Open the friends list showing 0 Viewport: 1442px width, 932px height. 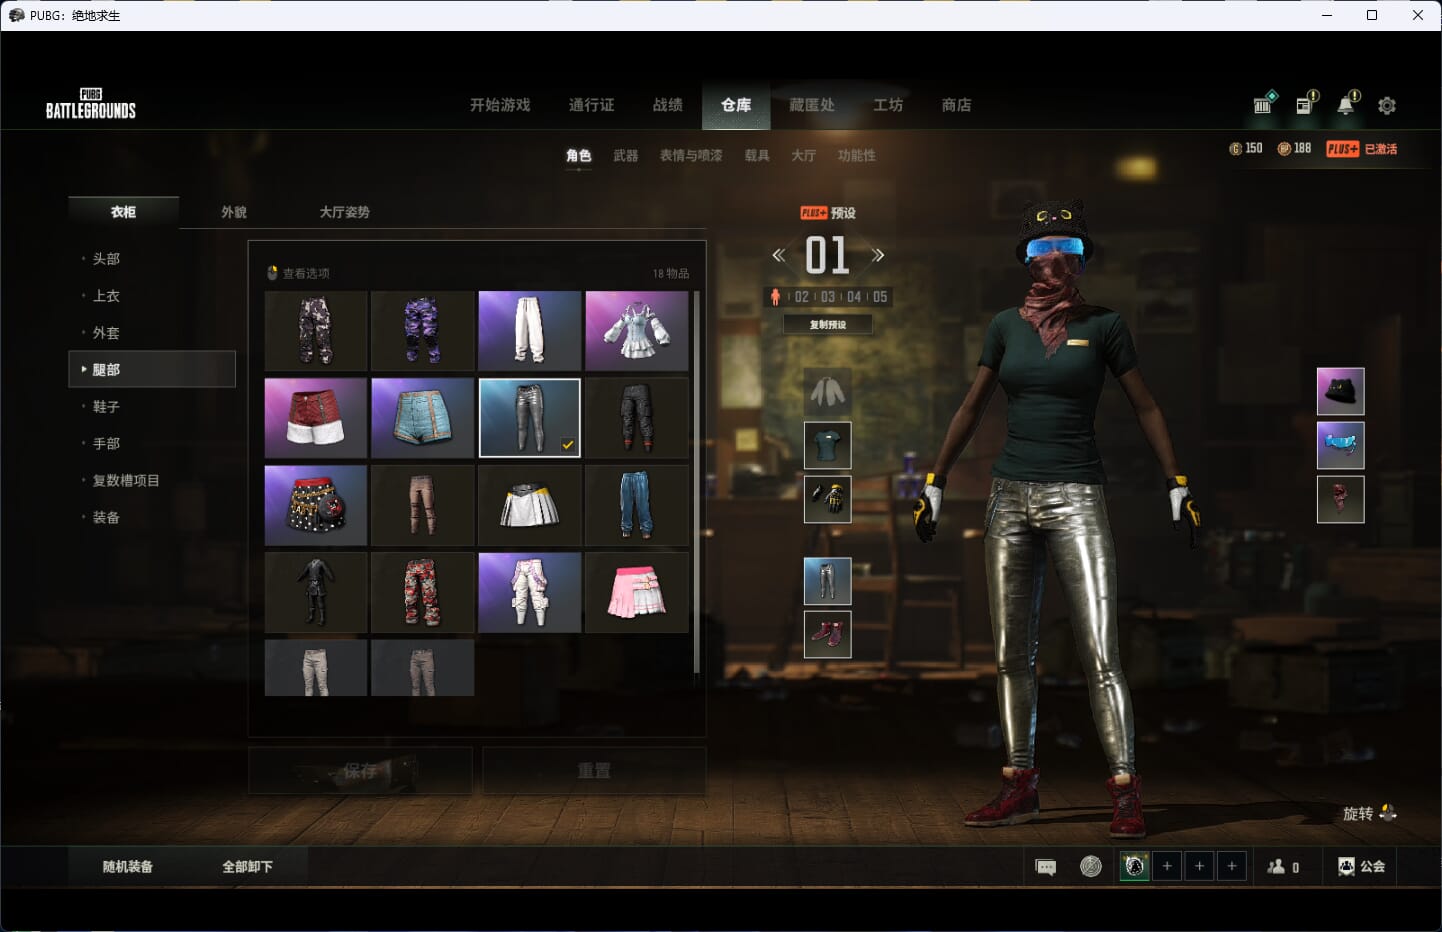click(1283, 867)
